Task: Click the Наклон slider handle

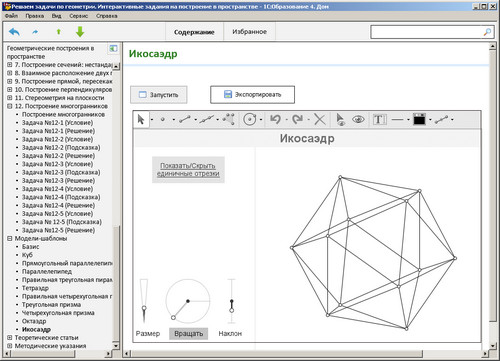Action: (x=232, y=311)
